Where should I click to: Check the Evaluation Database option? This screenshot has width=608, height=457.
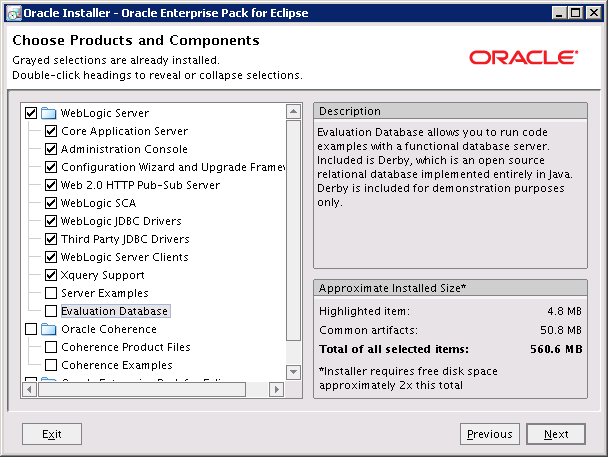(x=51, y=311)
